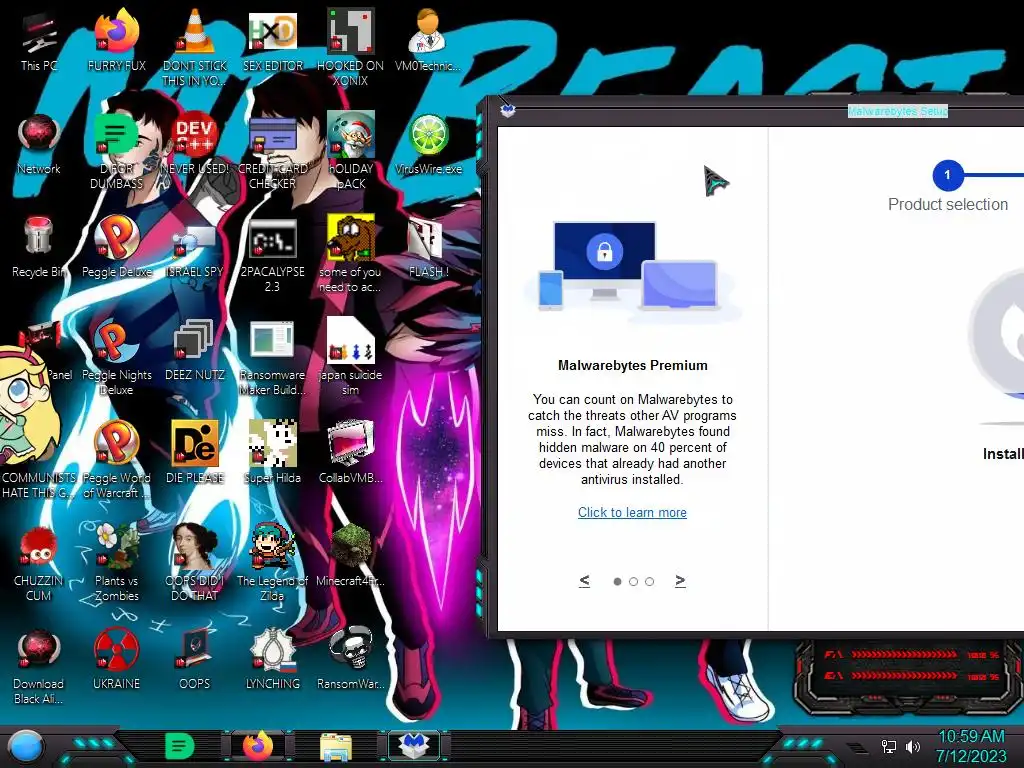Image resolution: width=1024 pixels, height=768 pixels.
Task: Click the Malwarebytes title bar logo icon
Action: coord(507,110)
